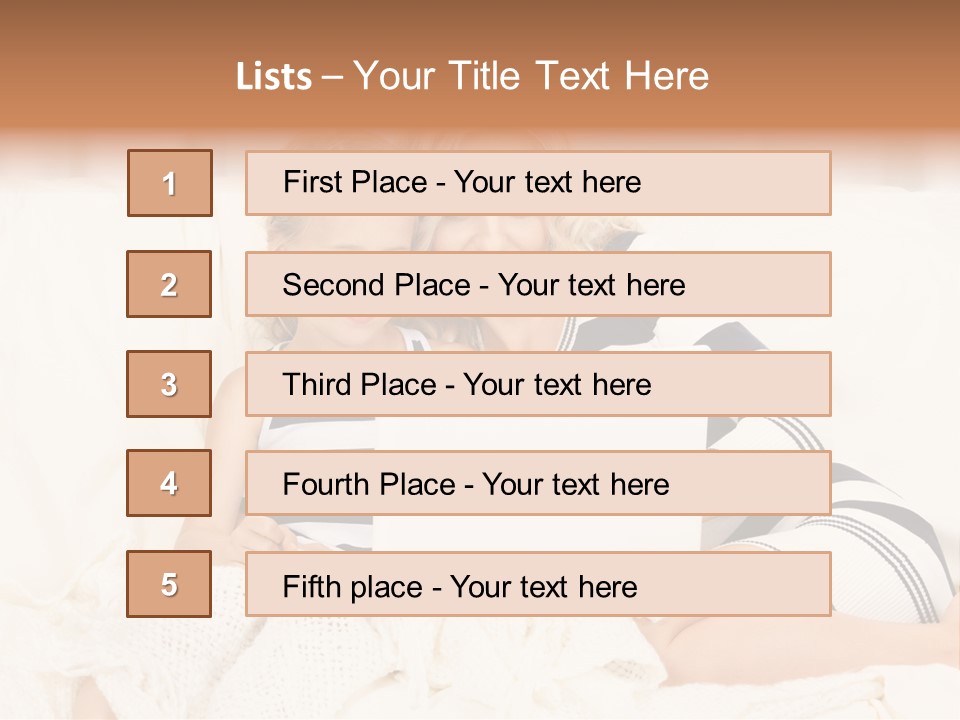Click the number 3 box
The height and width of the screenshot is (720, 960).
click(169, 384)
